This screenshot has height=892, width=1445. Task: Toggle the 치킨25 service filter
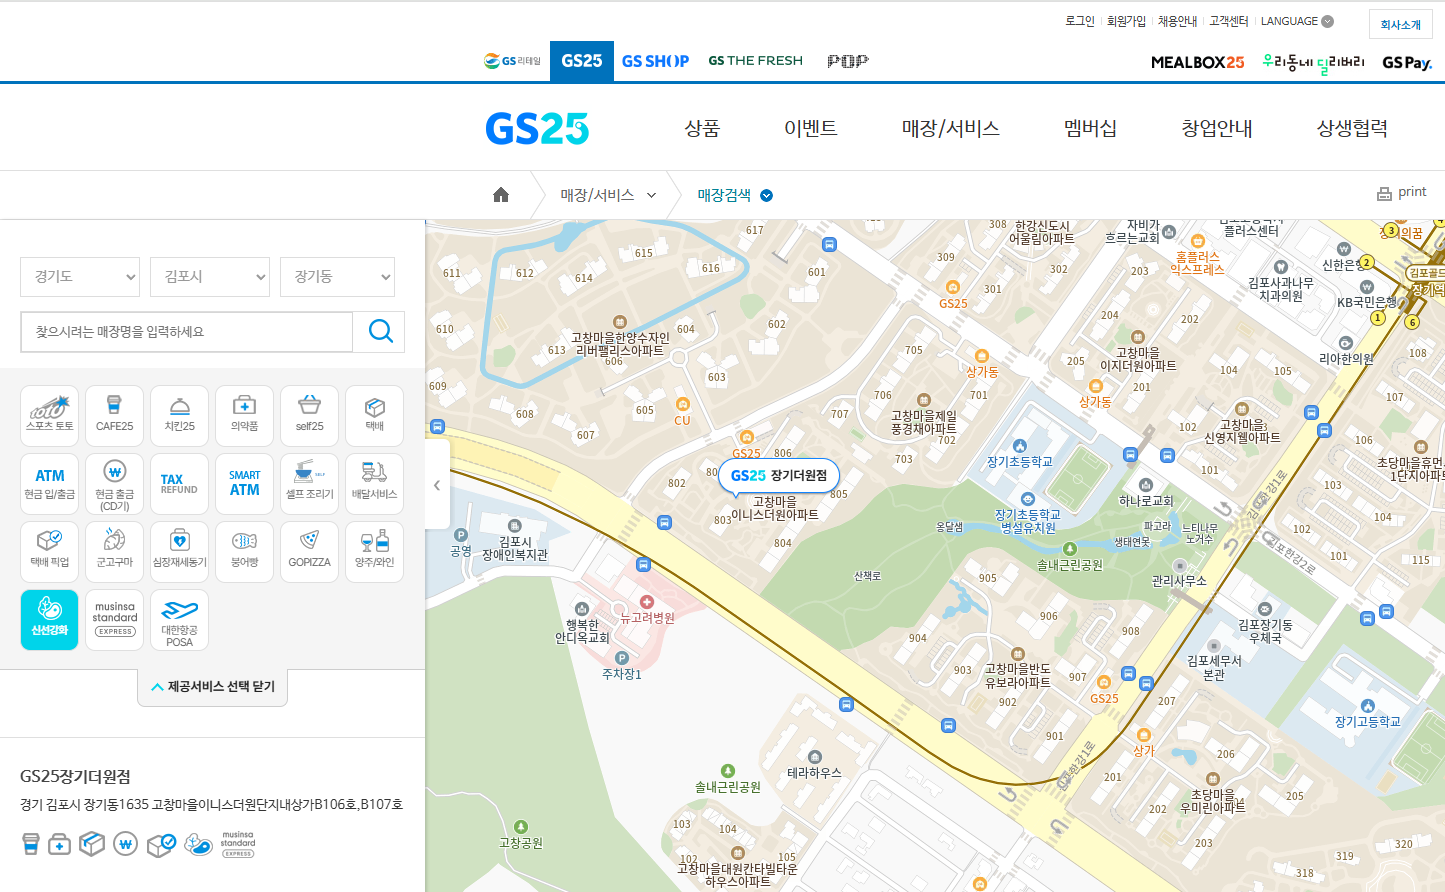click(x=179, y=416)
